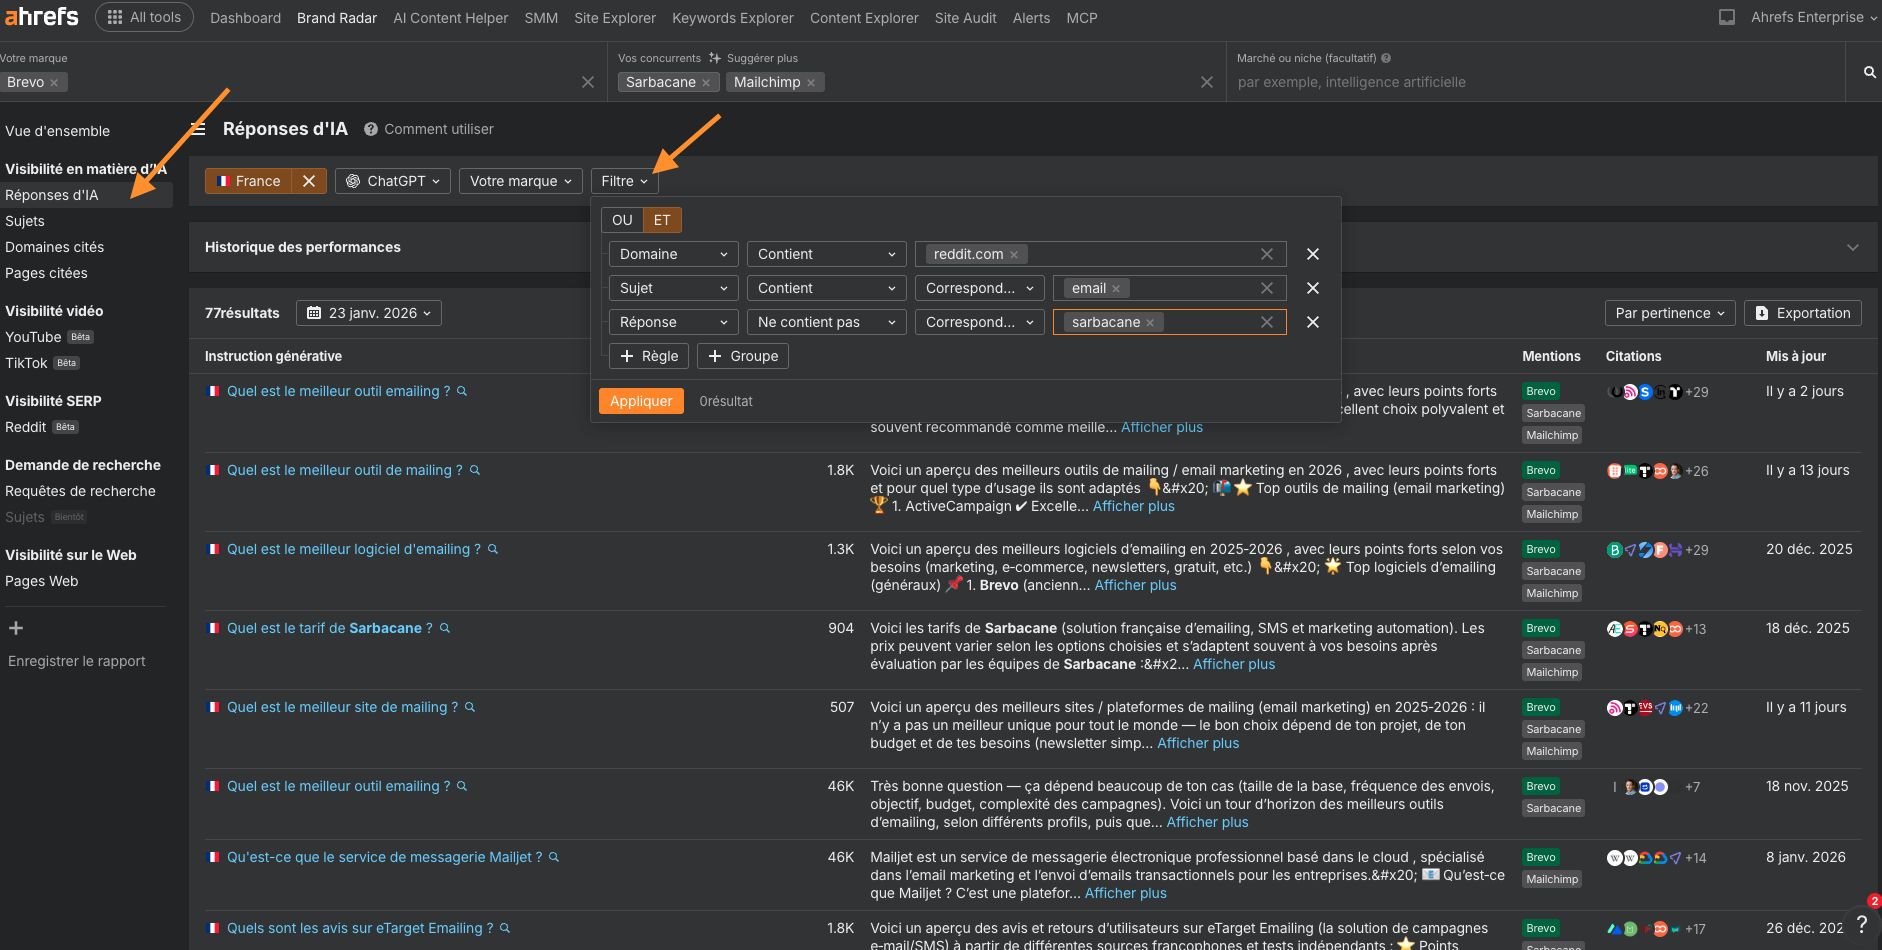Expand the 'Par pertinence' sort dropdown
Screen dimensions: 1882x950
click(x=1669, y=313)
